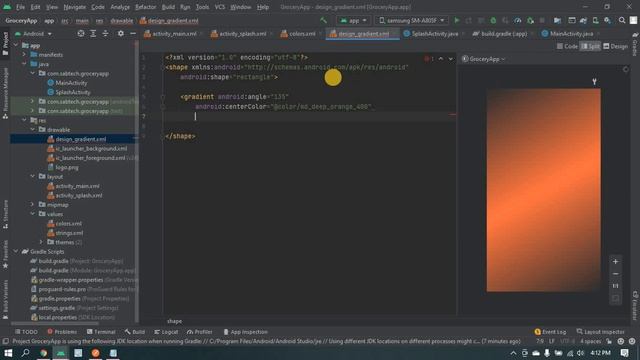The width and height of the screenshot is (640, 360).
Task: Open the GroceryApp theme dropdown in preview
Action: 483,59
